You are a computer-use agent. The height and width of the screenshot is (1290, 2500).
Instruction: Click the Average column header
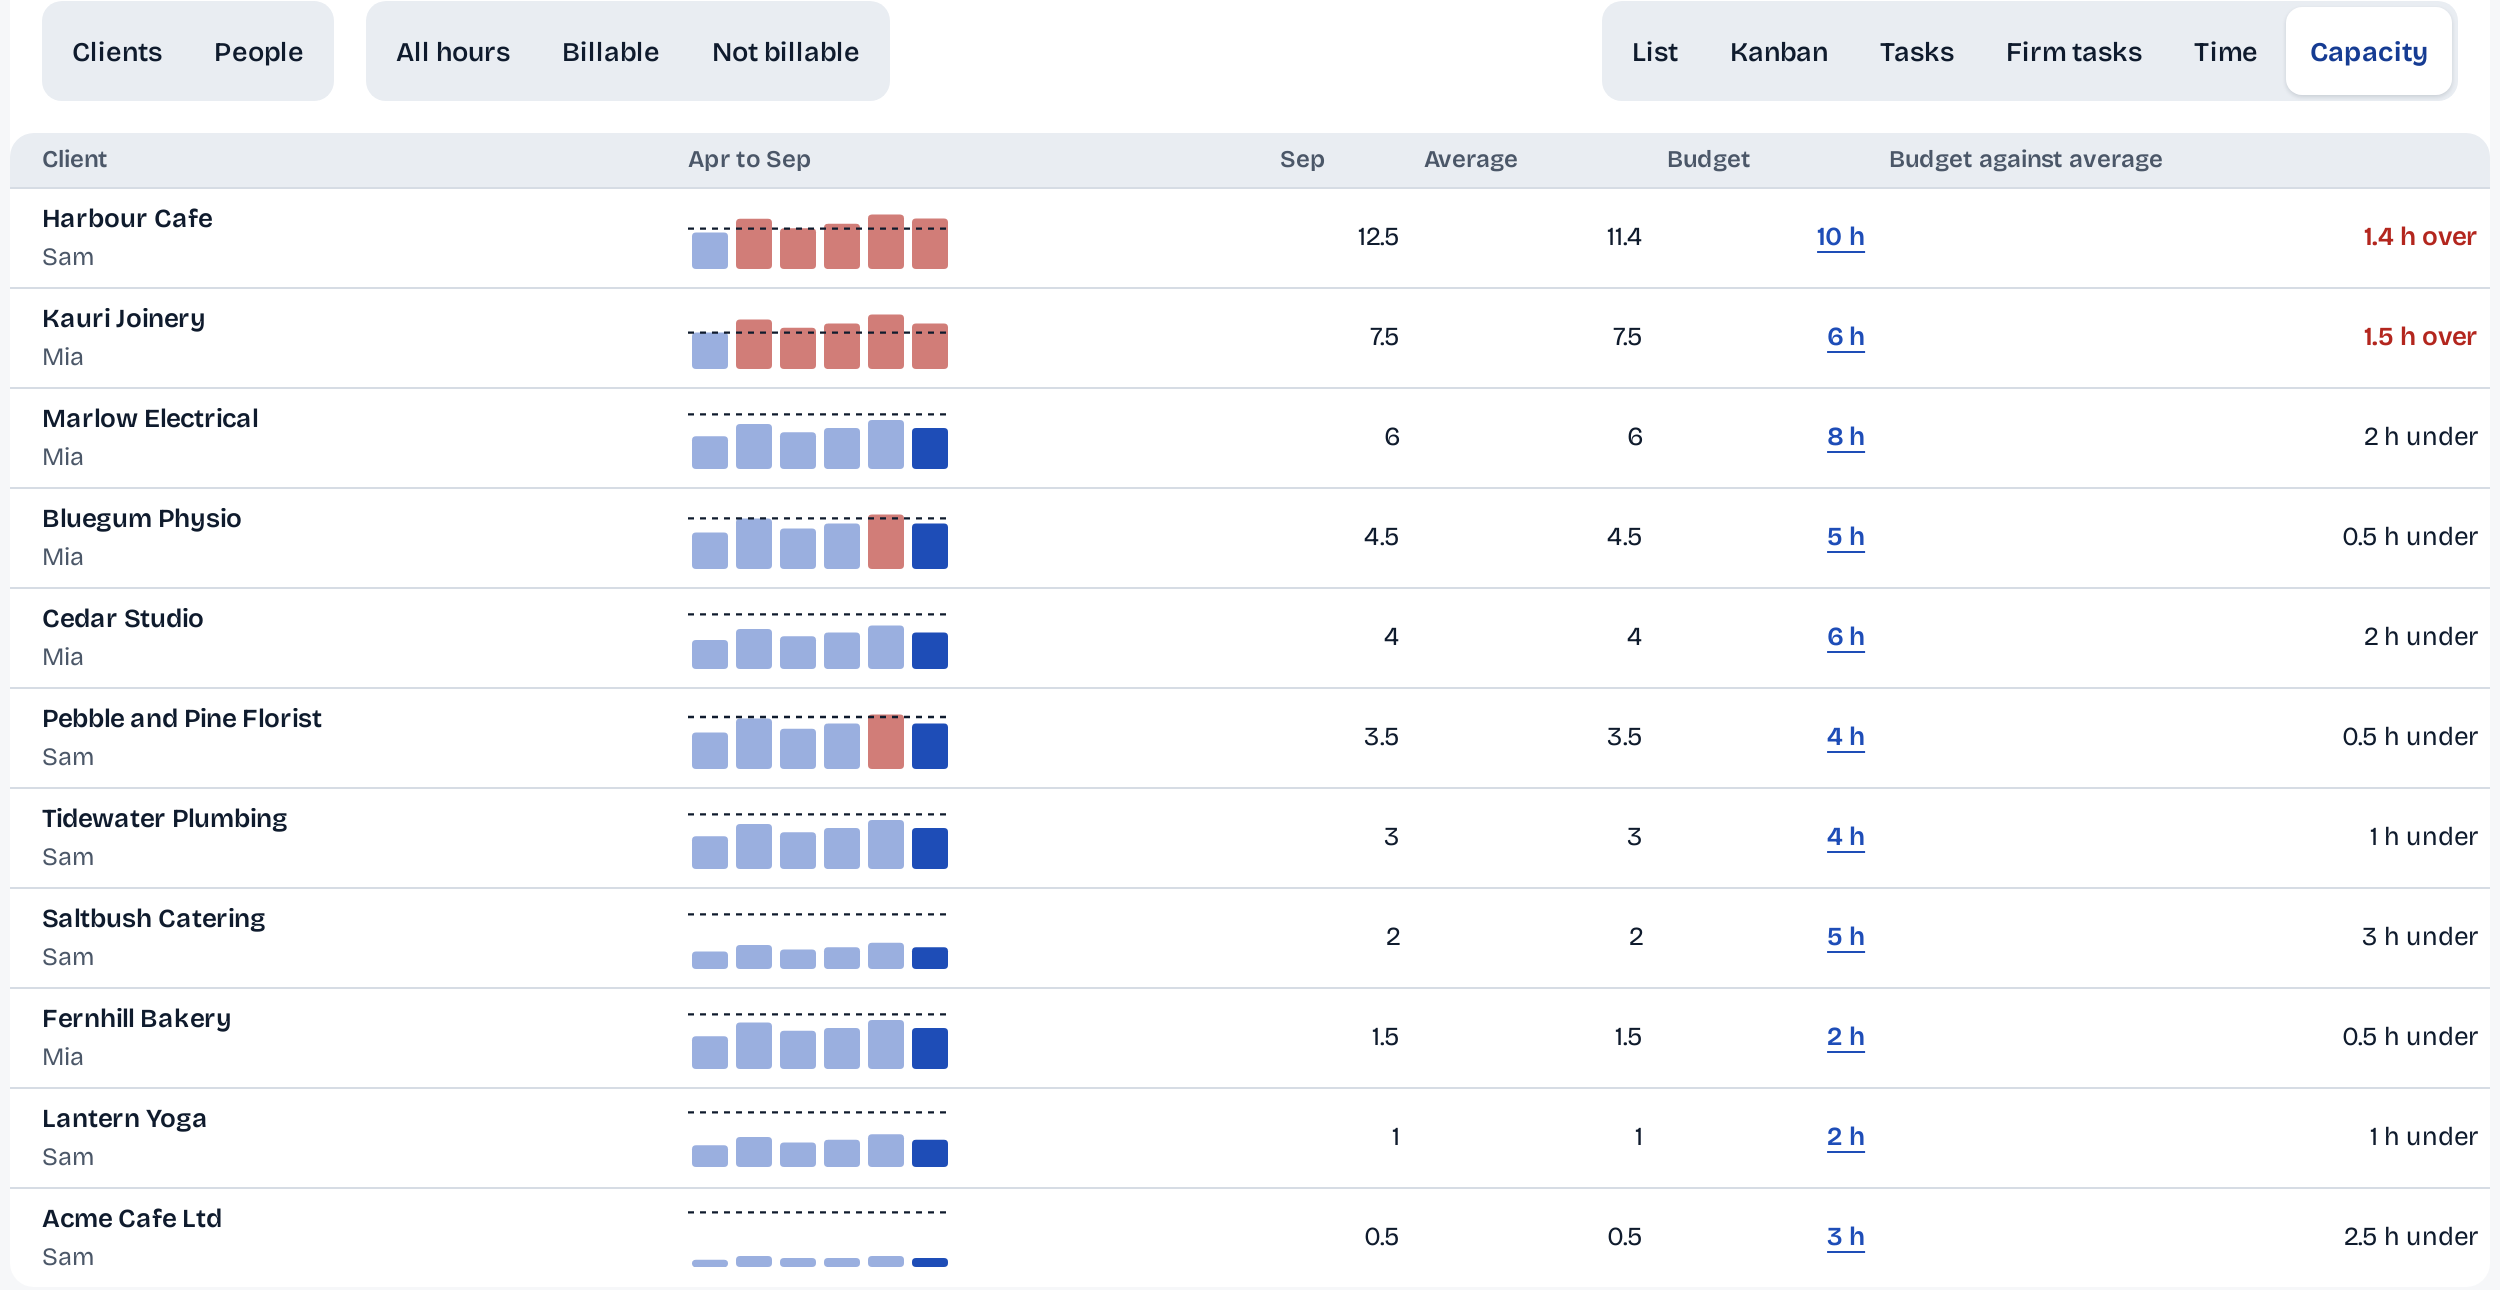[x=1470, y=159]
